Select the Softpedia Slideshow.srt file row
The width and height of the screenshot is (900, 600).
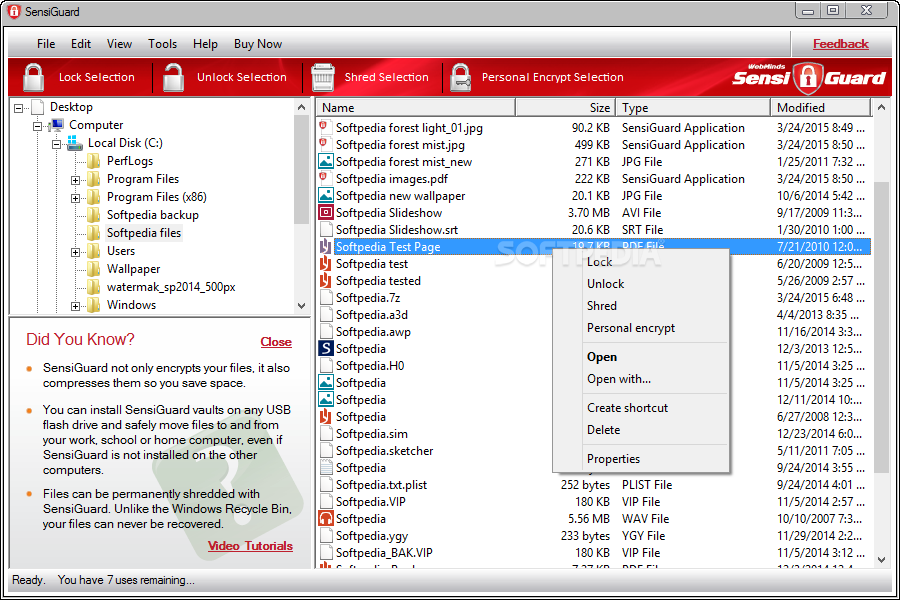pos(593,230)
